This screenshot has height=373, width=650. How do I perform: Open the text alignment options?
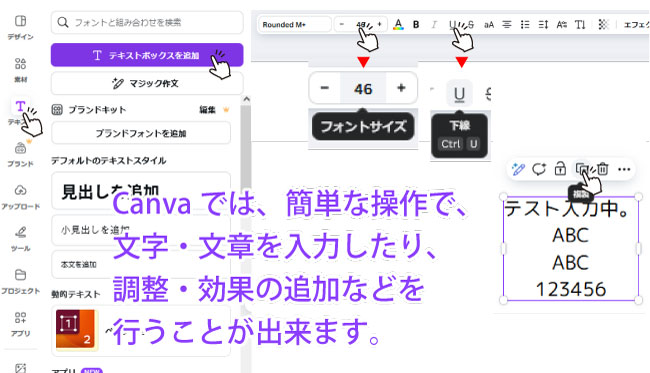(x=507, y=24)
